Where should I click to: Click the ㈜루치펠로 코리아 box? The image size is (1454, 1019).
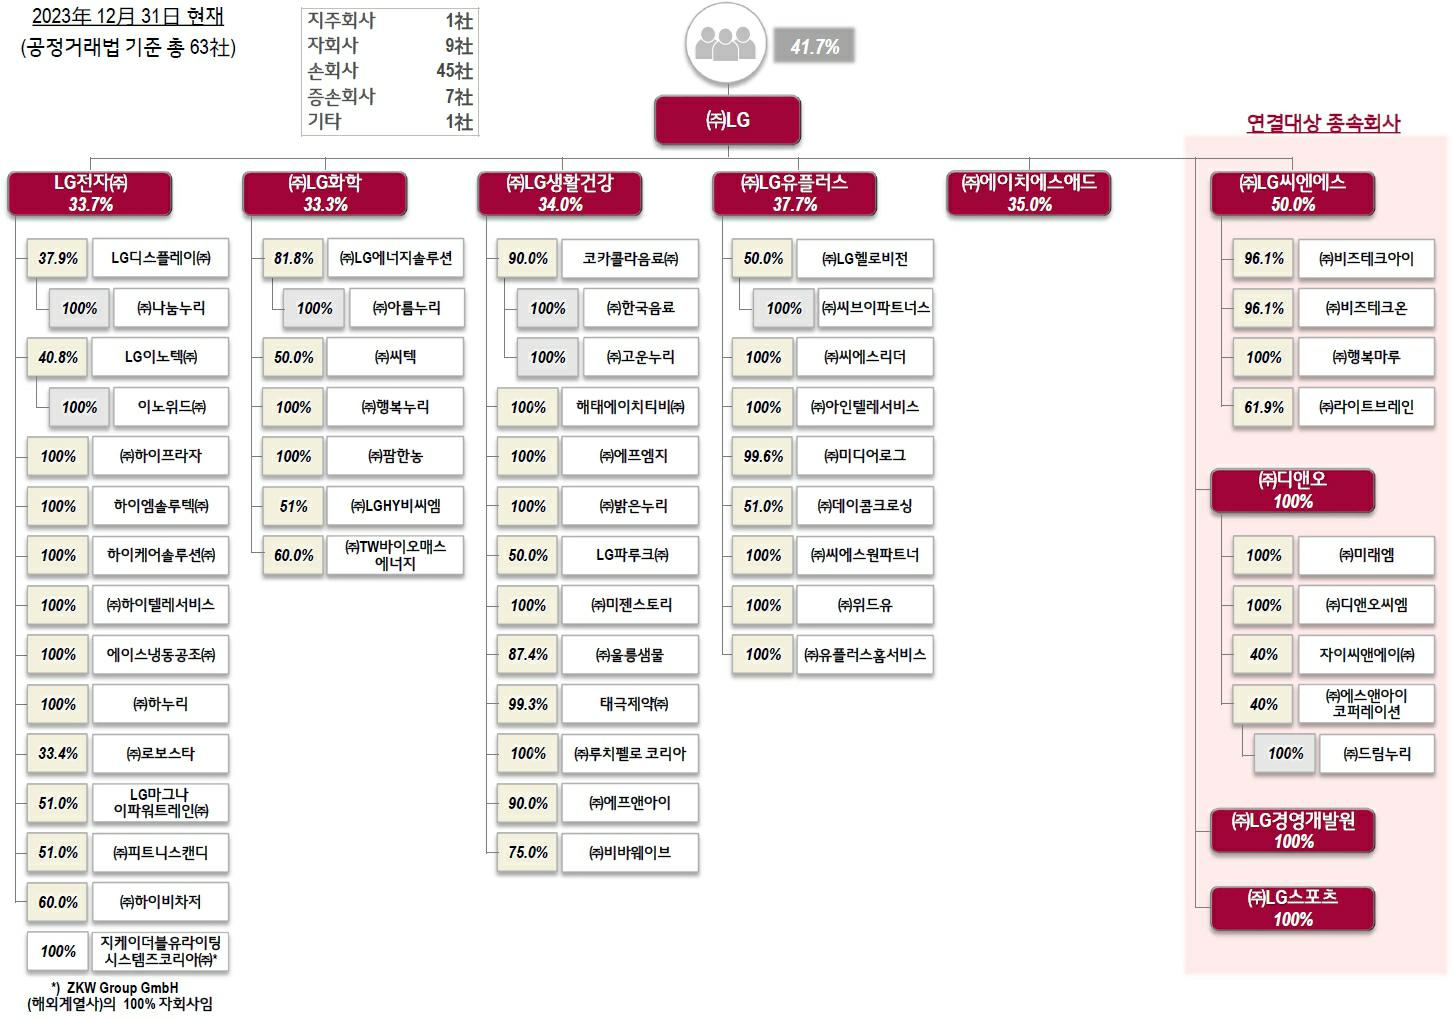coord(630,754)
